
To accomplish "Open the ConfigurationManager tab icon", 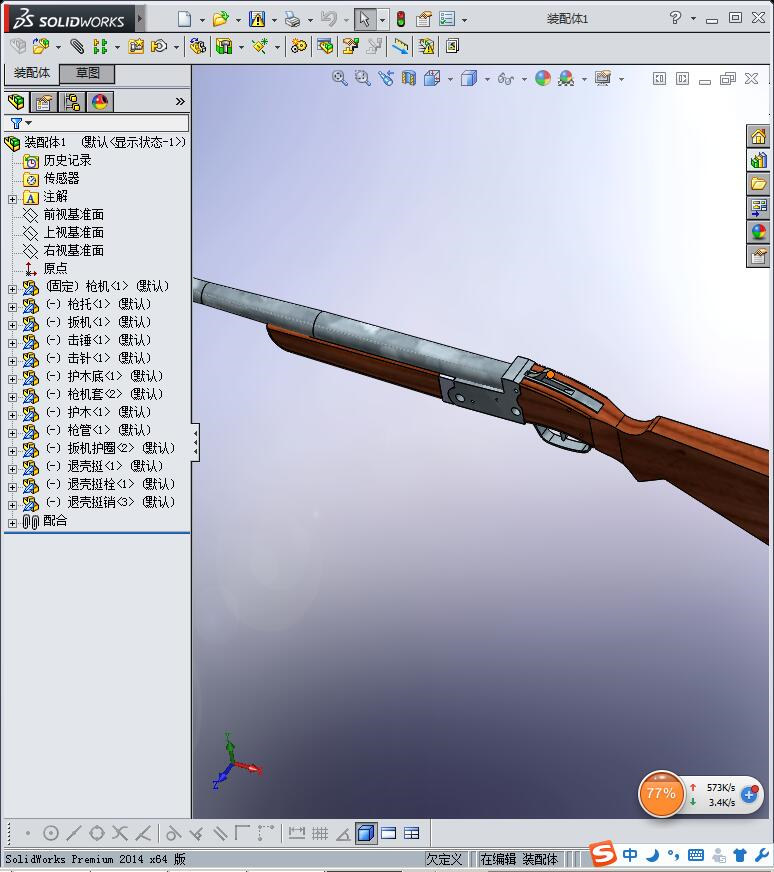I will [72, 102].
